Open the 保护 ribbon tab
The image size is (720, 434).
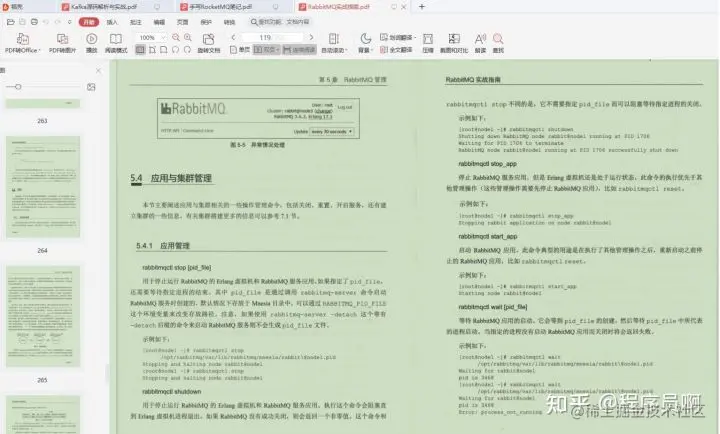point(206,22)
